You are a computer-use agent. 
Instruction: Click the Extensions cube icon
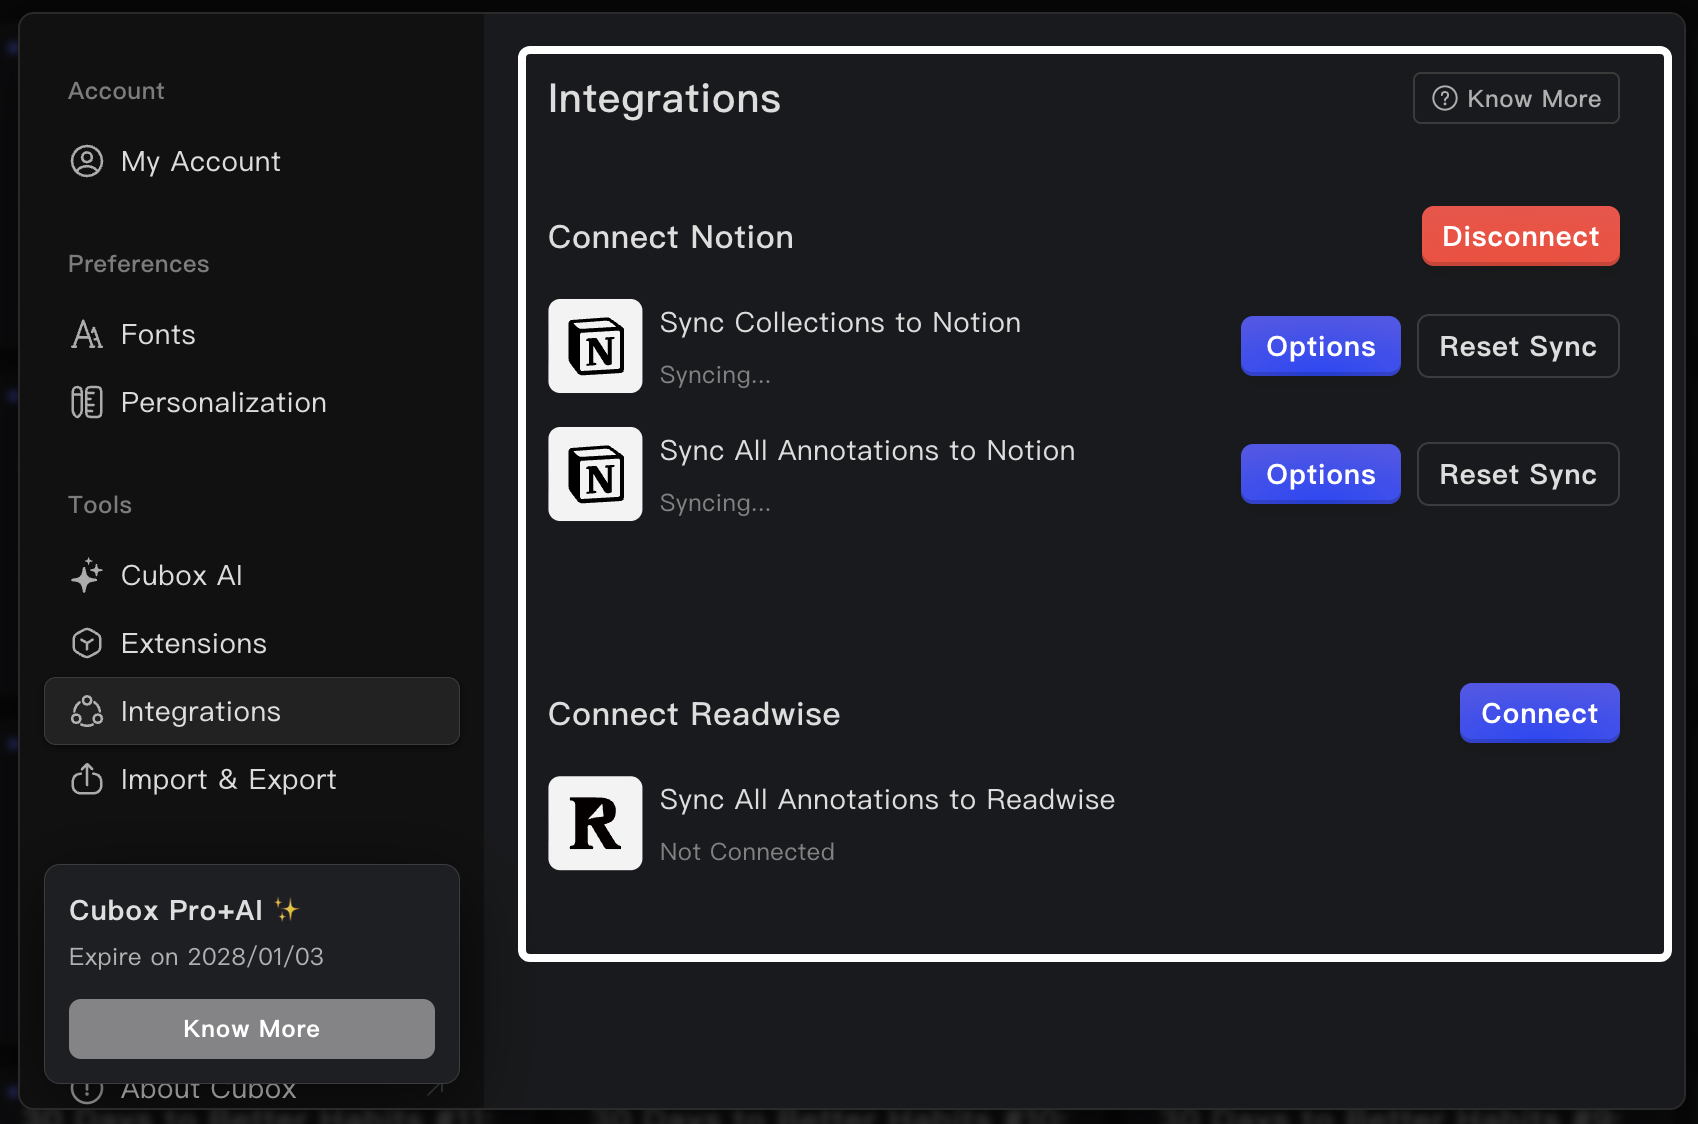tap(87, 643)
